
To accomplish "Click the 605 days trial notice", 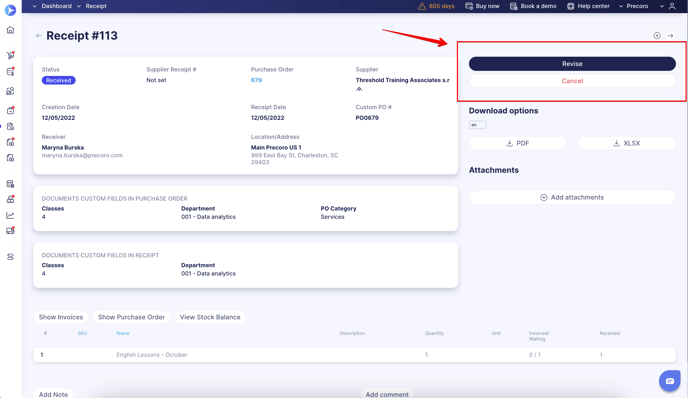I will pyautogui.click(x=441, y=6).
